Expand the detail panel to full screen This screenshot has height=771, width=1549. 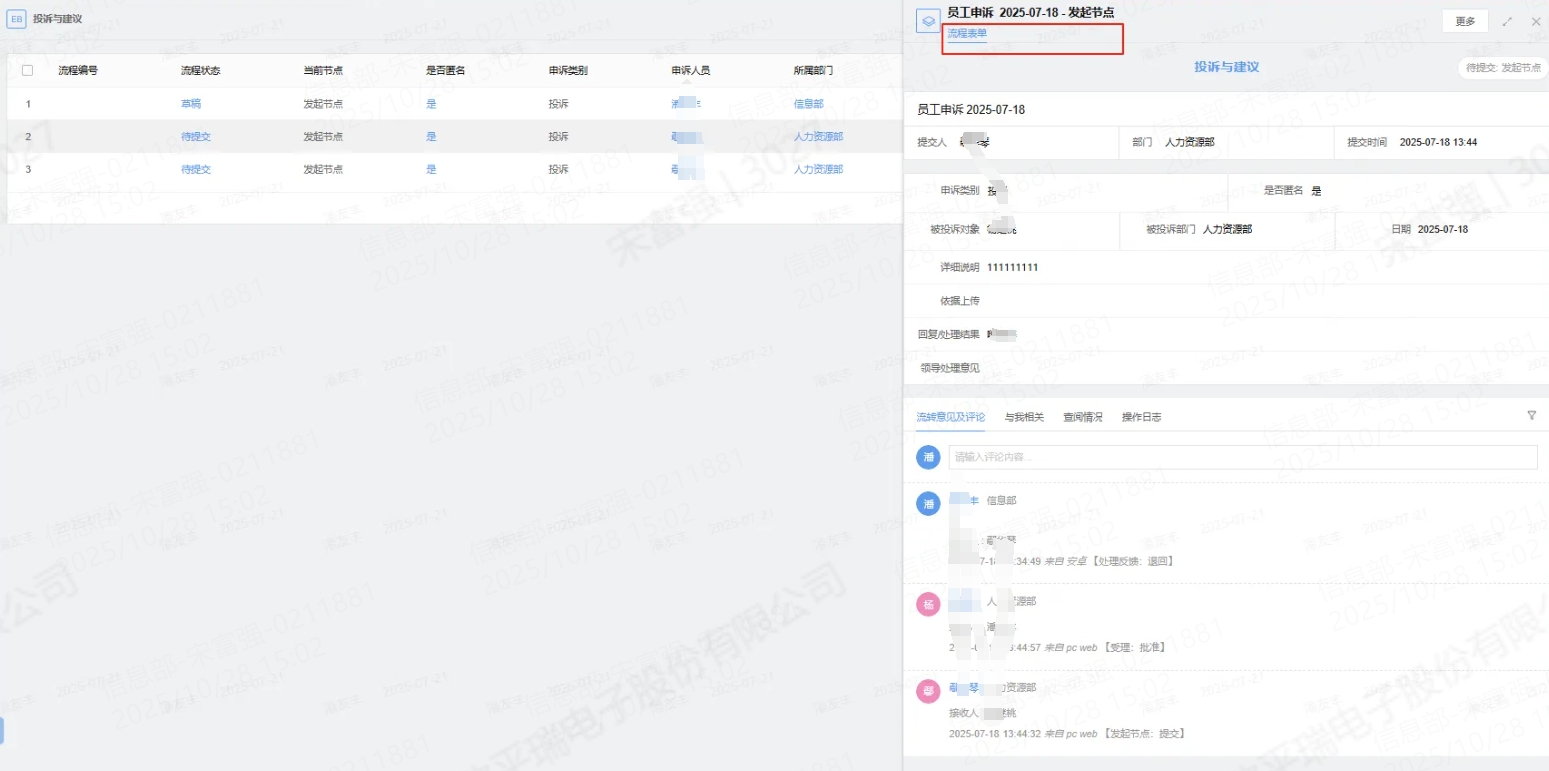pyautogui.click(x=1507, y=21)
